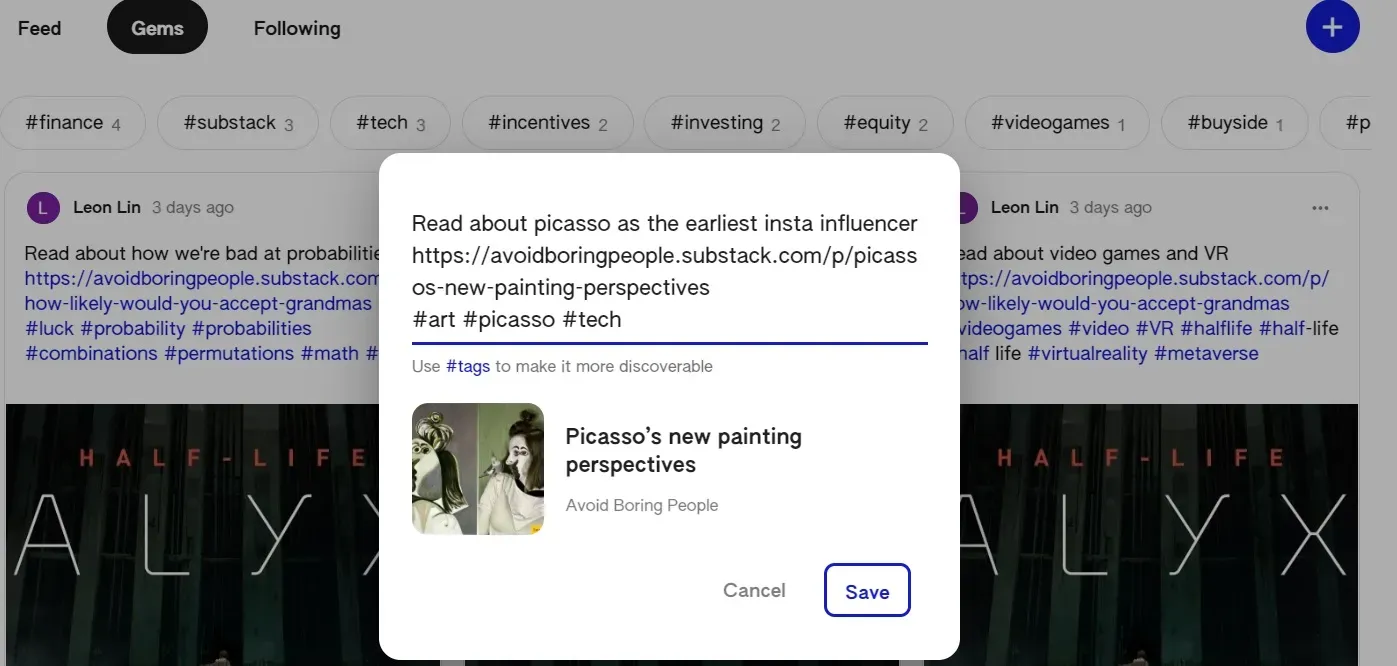Filter by the #videogames tag

(1057, 123)
